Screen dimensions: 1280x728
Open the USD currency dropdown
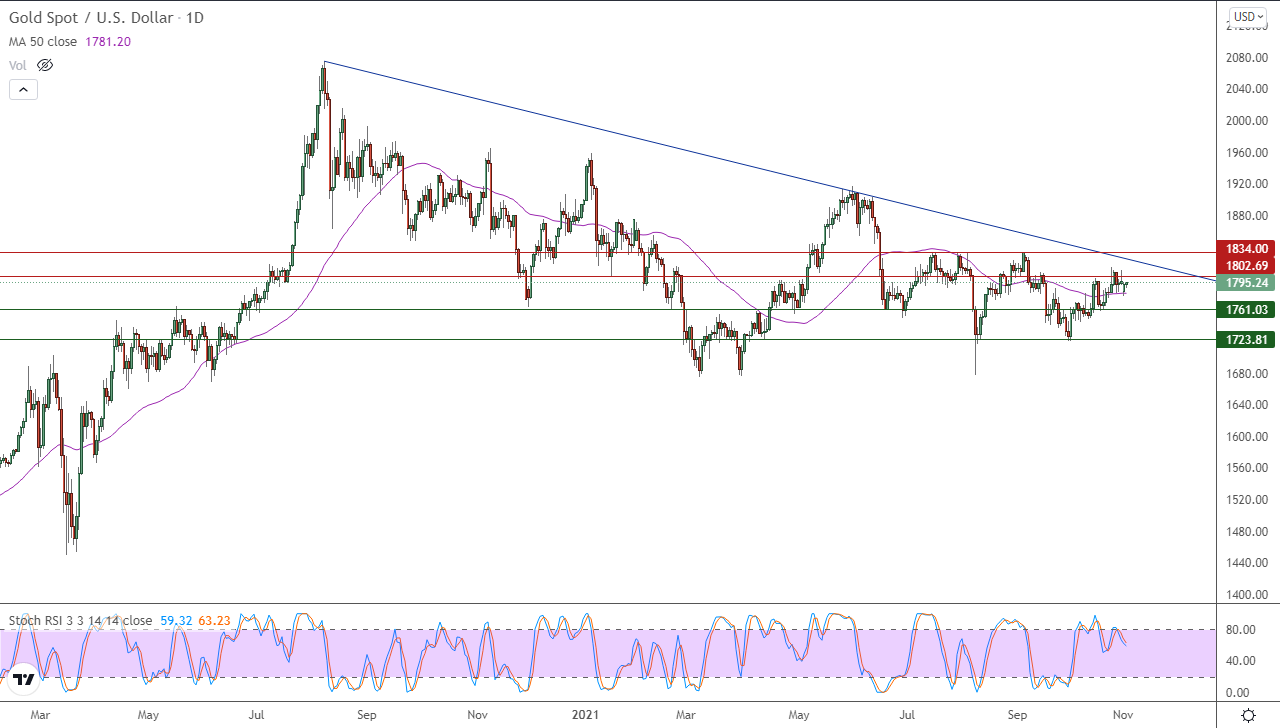(x=1246, y=16)
